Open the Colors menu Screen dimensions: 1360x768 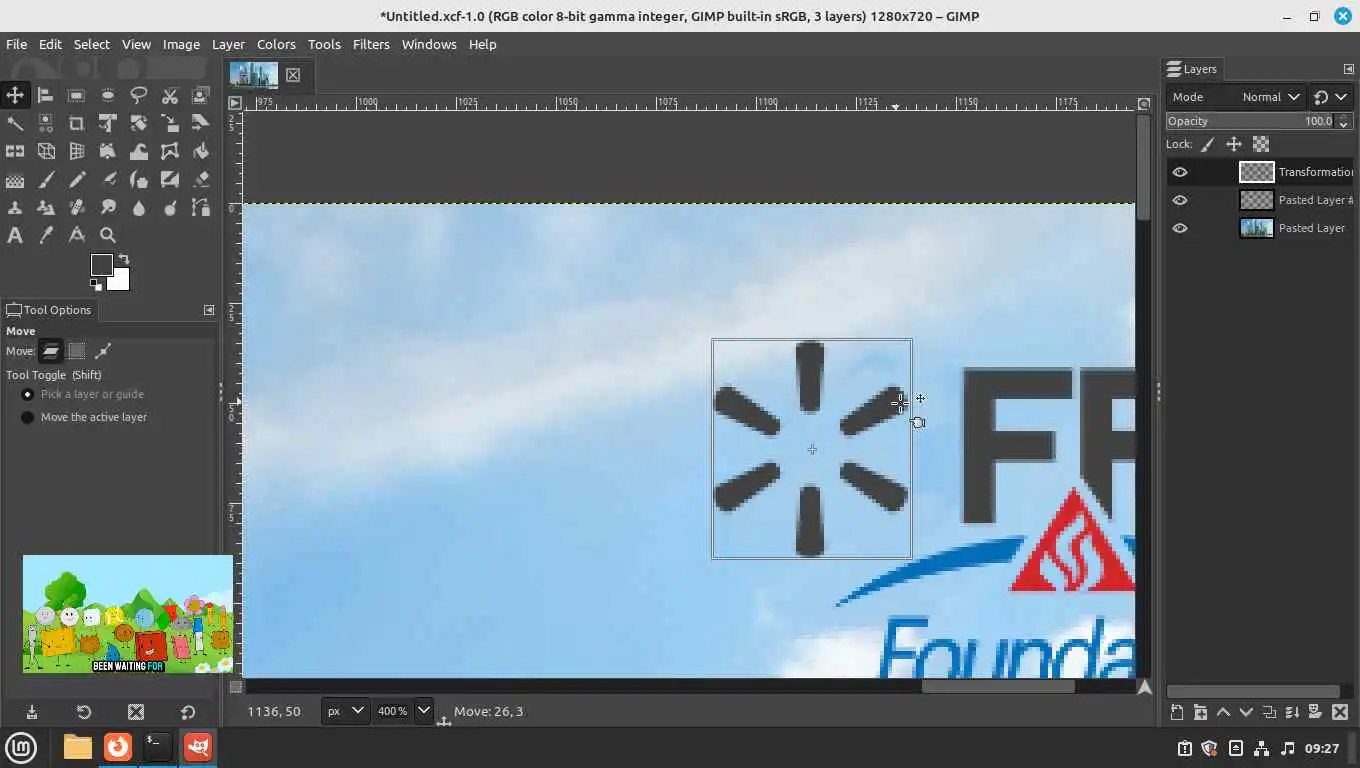click(x=276, y=44)
